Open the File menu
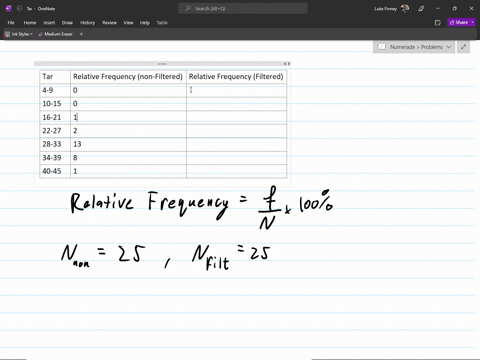Viewport: 480px width, 360px height. tap(11, 23)
